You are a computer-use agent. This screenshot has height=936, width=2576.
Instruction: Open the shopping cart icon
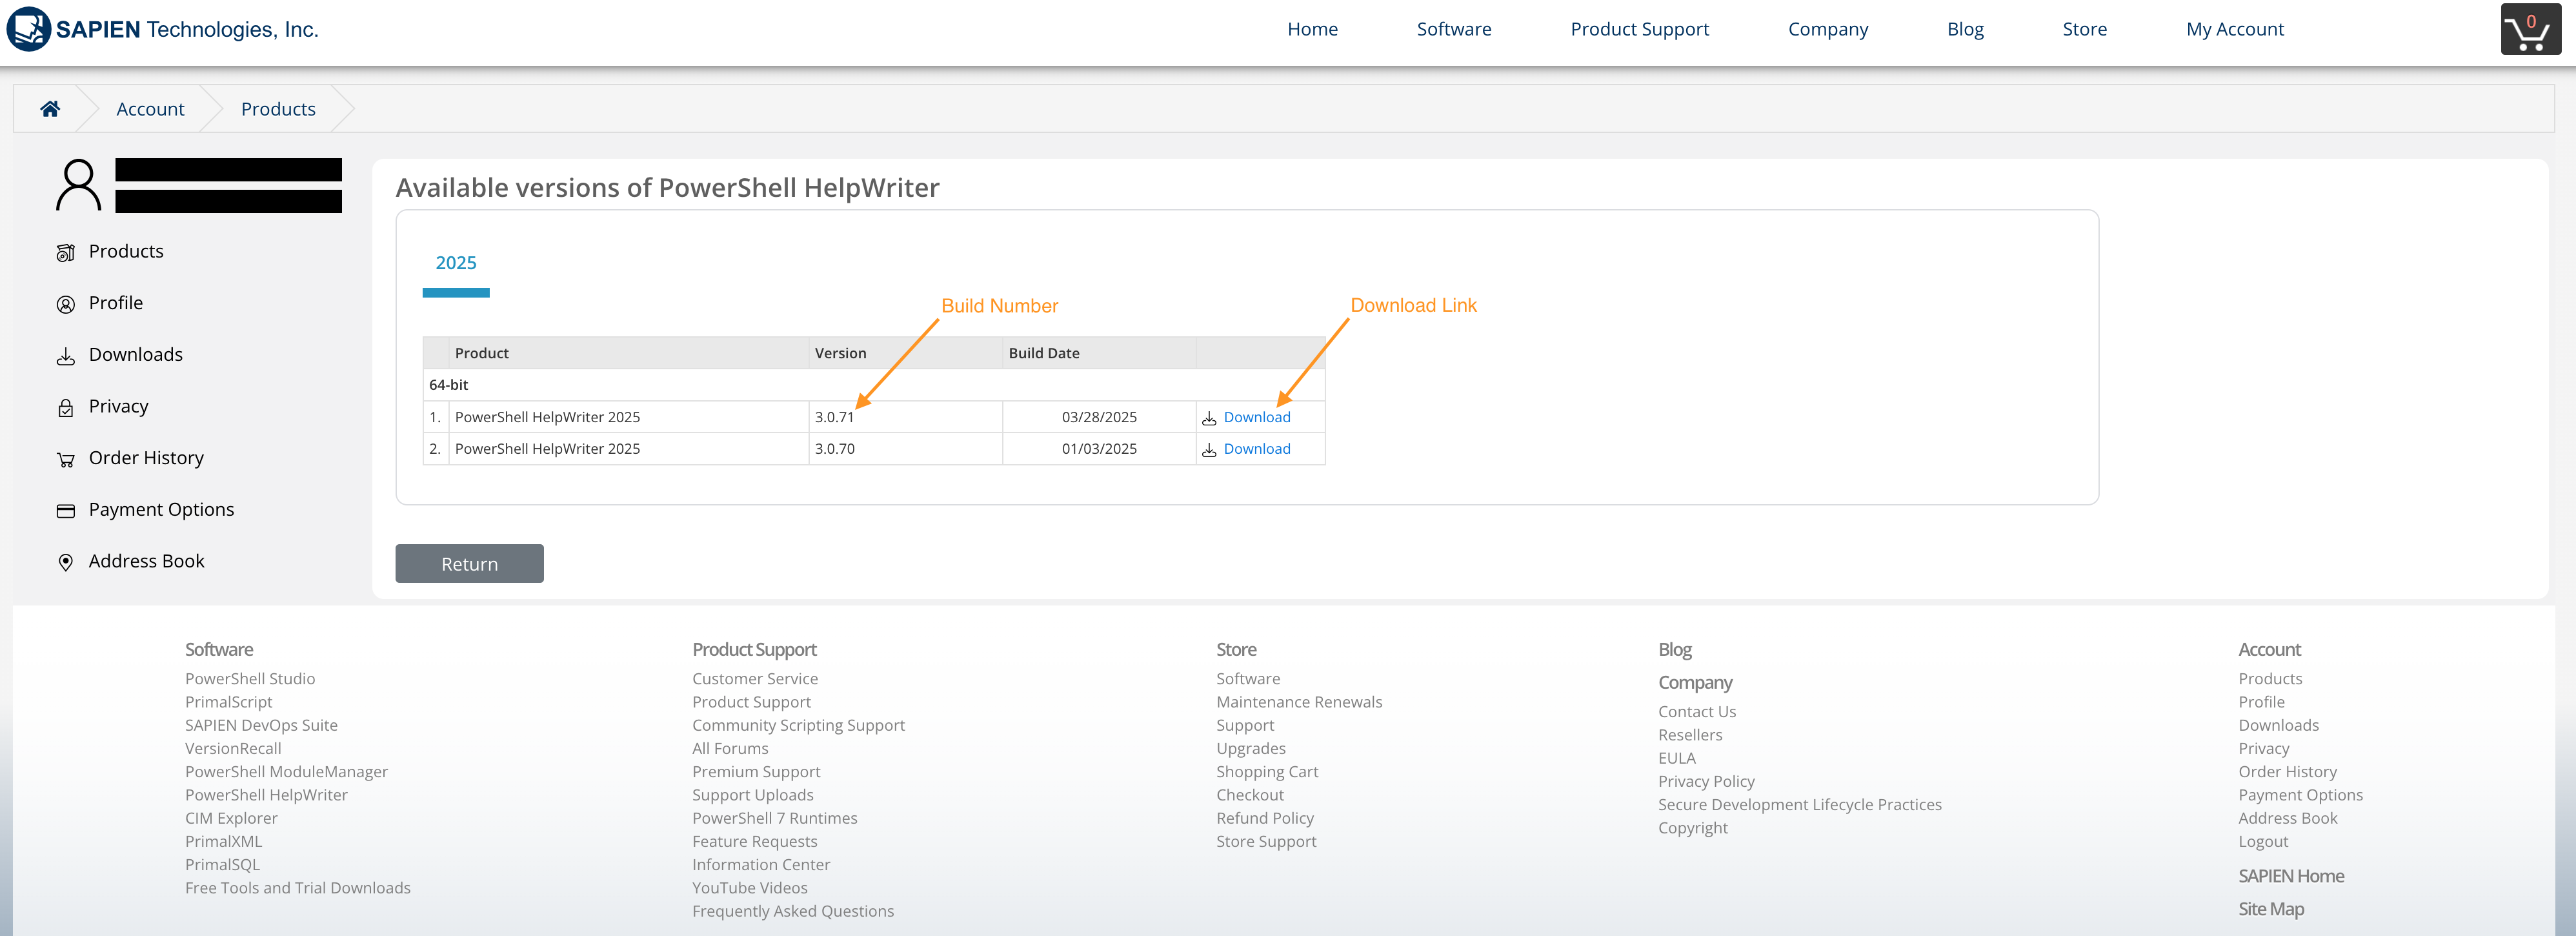coord(2530,29)
